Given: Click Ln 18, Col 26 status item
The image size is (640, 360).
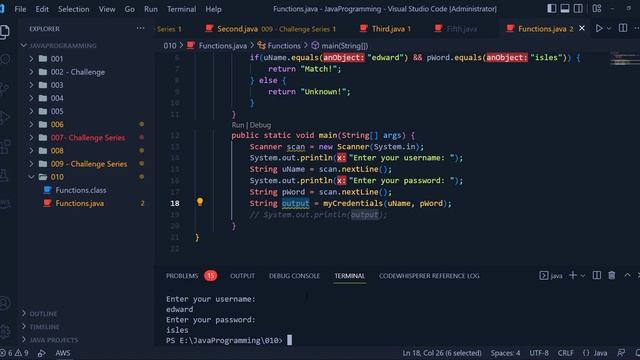Looking at the screenshot, I should point(442,353).
